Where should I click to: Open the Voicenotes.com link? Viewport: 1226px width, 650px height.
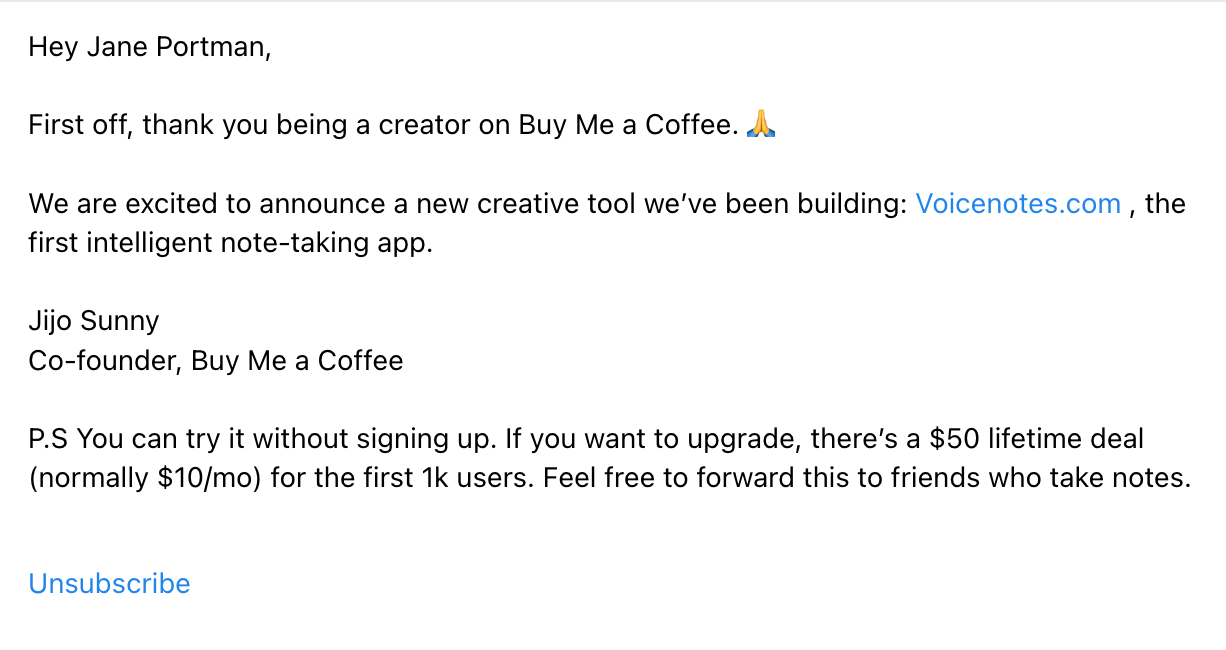pyautogui.click(x=1017, y=204)
